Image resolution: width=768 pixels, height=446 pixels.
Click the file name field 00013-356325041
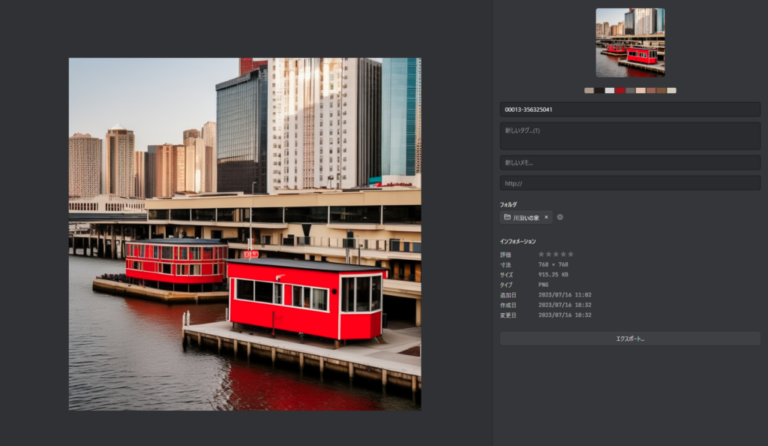[630, 109]
